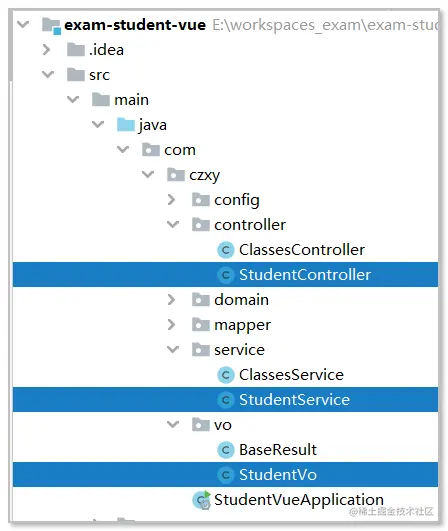
Task: Select StudentService in the tree
Action: pyautogui.click(x=225, y=400)
